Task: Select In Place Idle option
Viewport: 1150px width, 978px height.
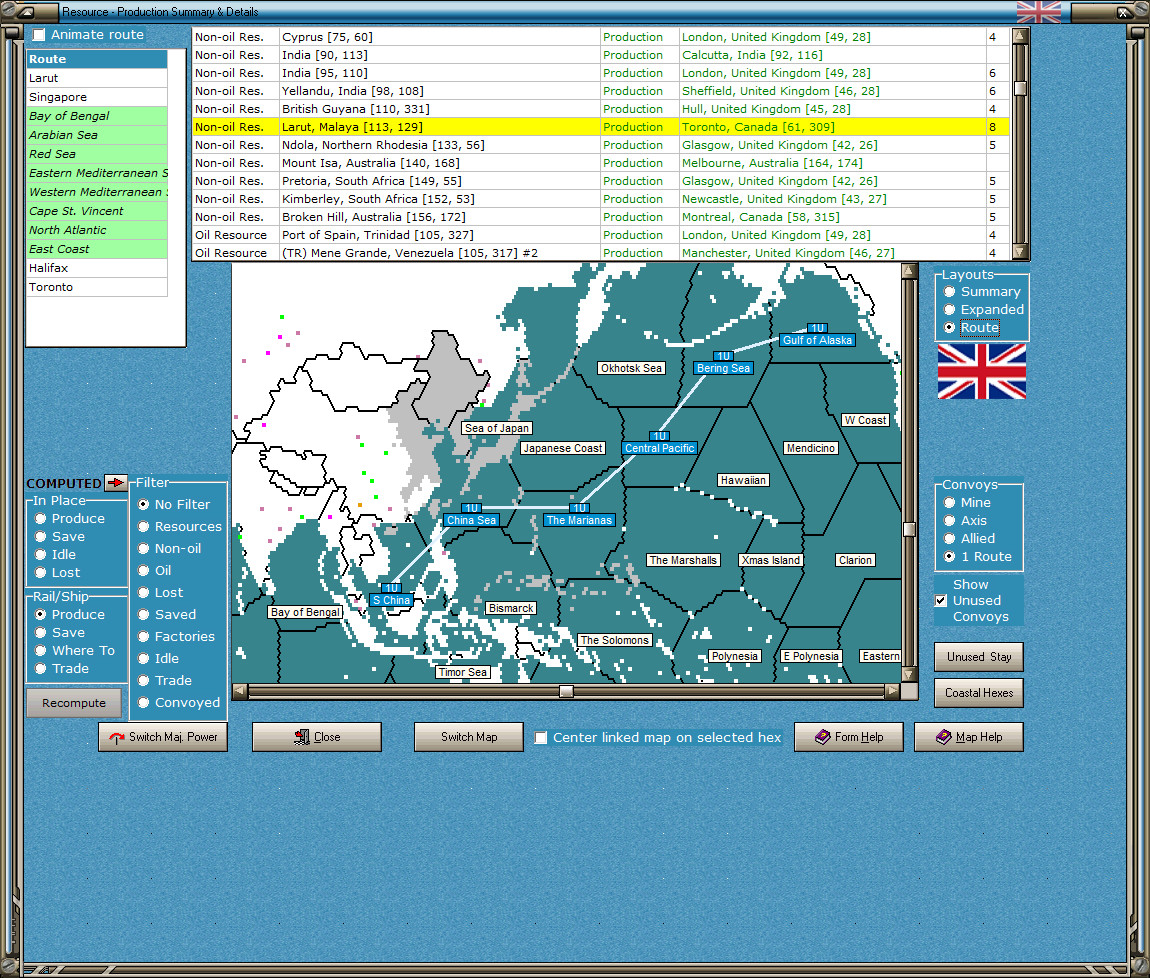Action: tap(41, 555)
